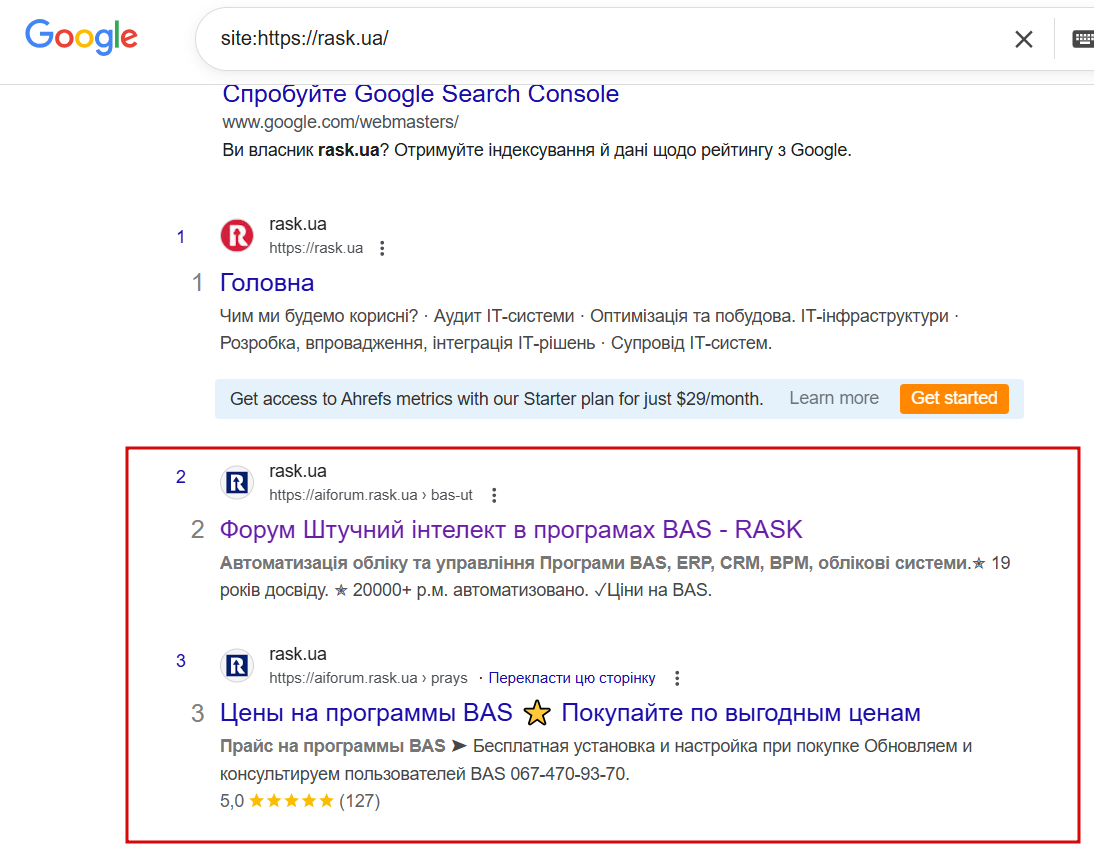Screen dimensions: 1094x844
Task: Open the Головна search result
Action: [x=267, y=283]
